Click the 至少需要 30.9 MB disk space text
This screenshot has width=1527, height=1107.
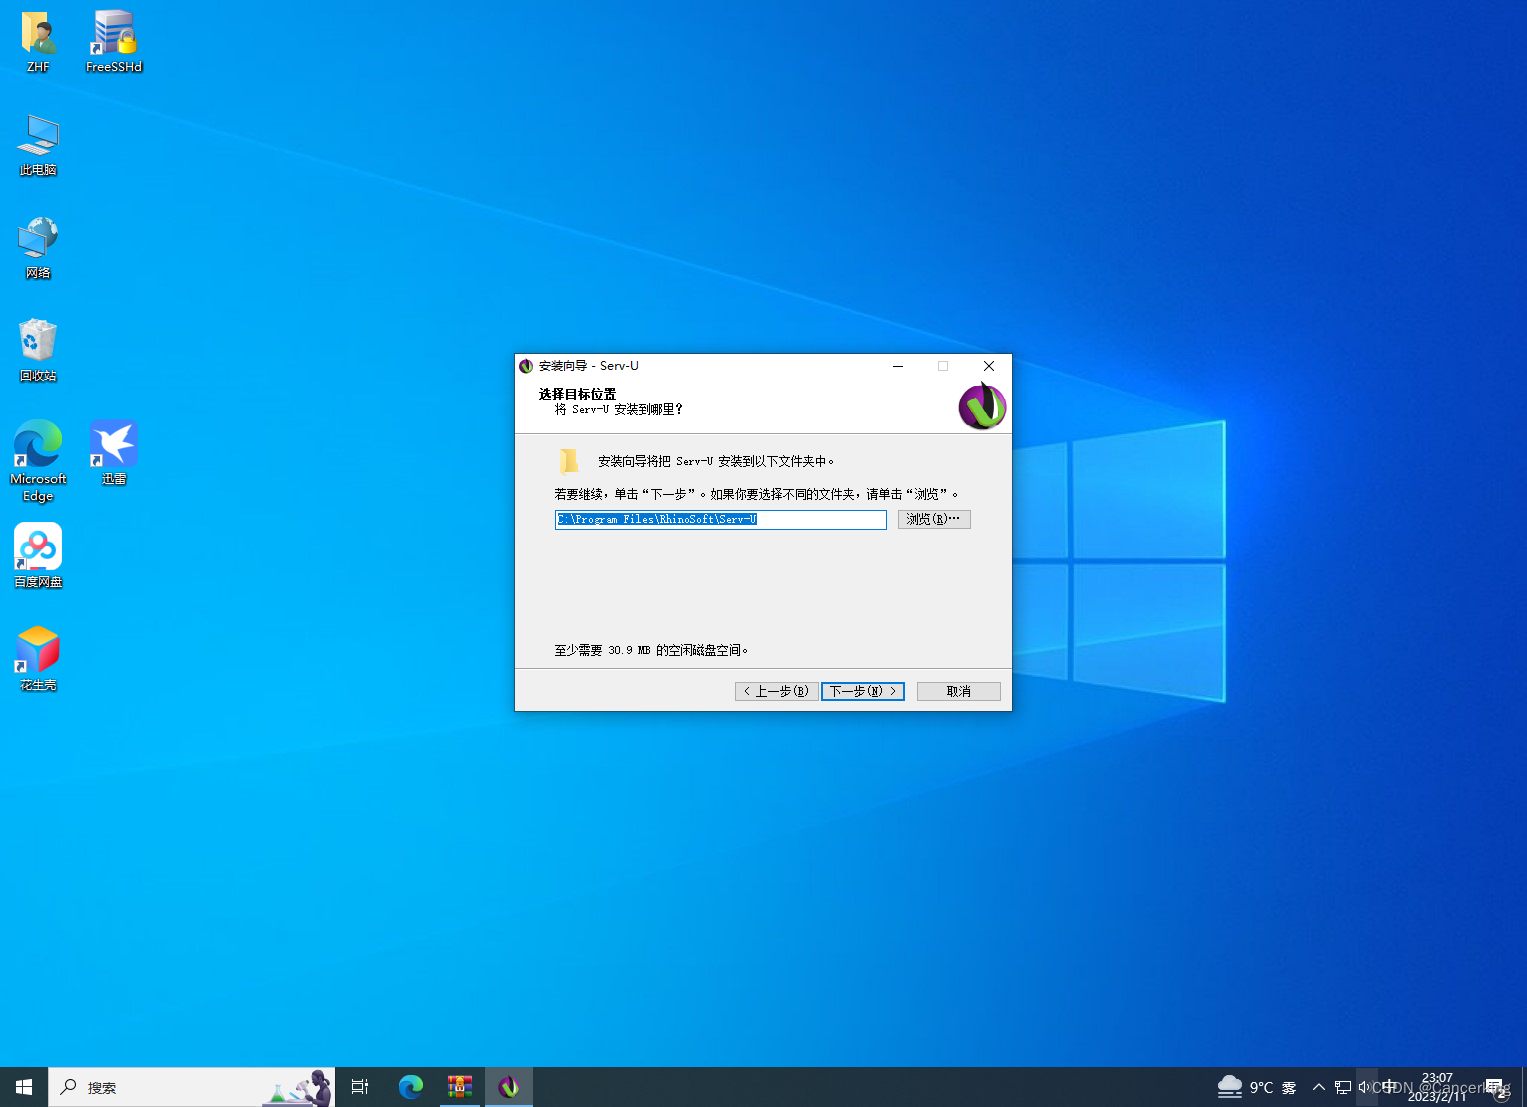[x=652, y=650]
